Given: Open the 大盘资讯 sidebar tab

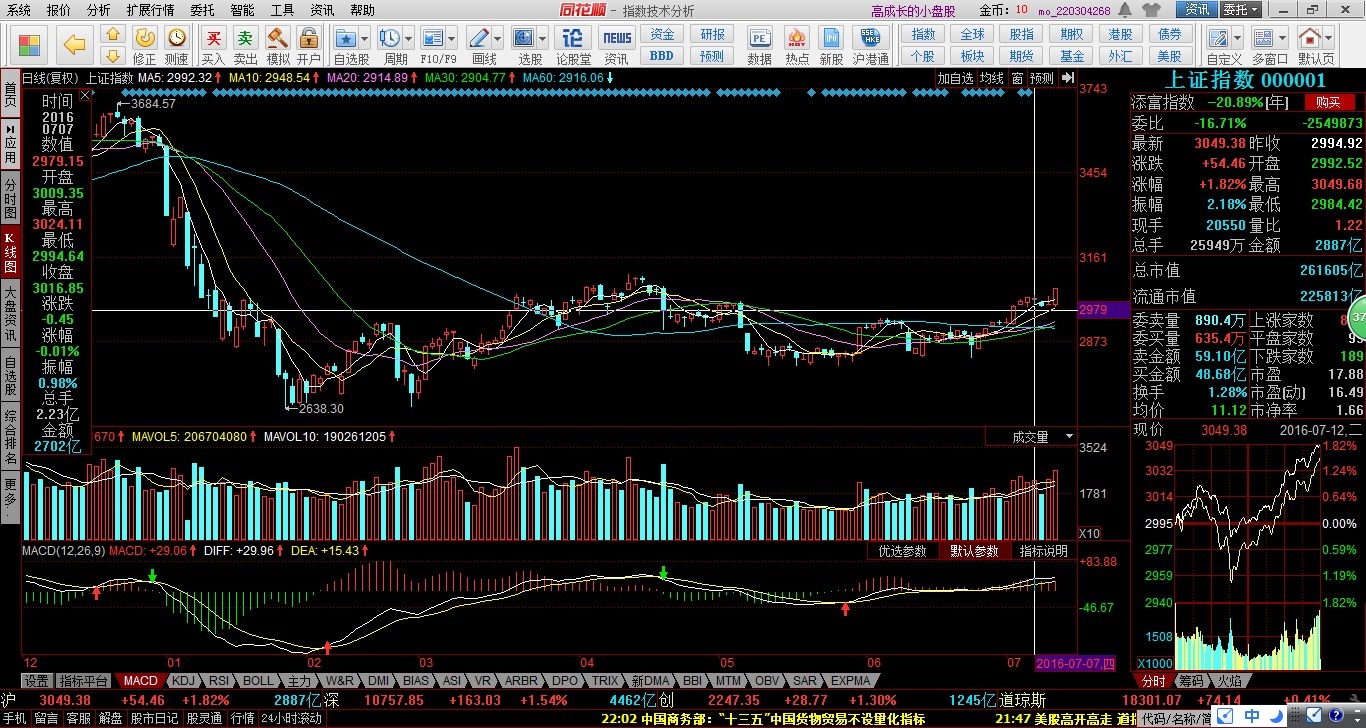Looking at the screenshot, I should [10, 314].
